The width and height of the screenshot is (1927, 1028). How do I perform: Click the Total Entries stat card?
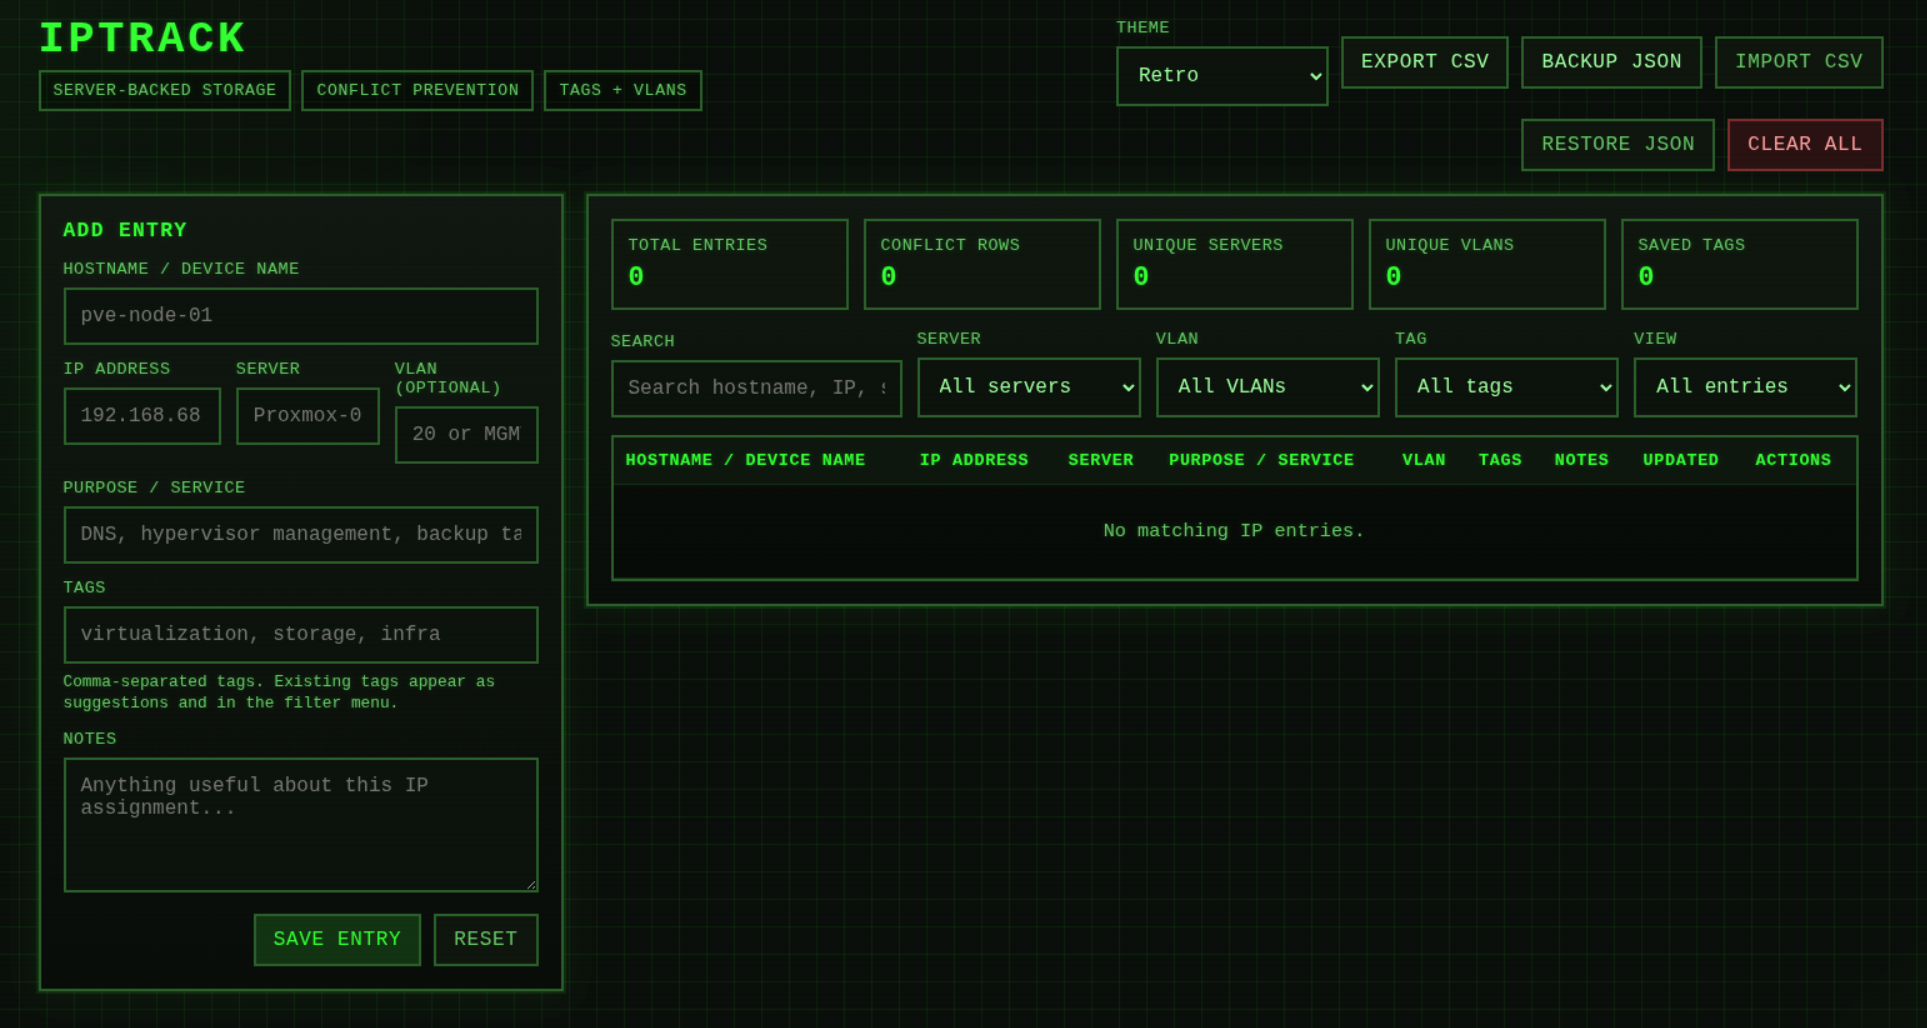(x=730, y=265)
